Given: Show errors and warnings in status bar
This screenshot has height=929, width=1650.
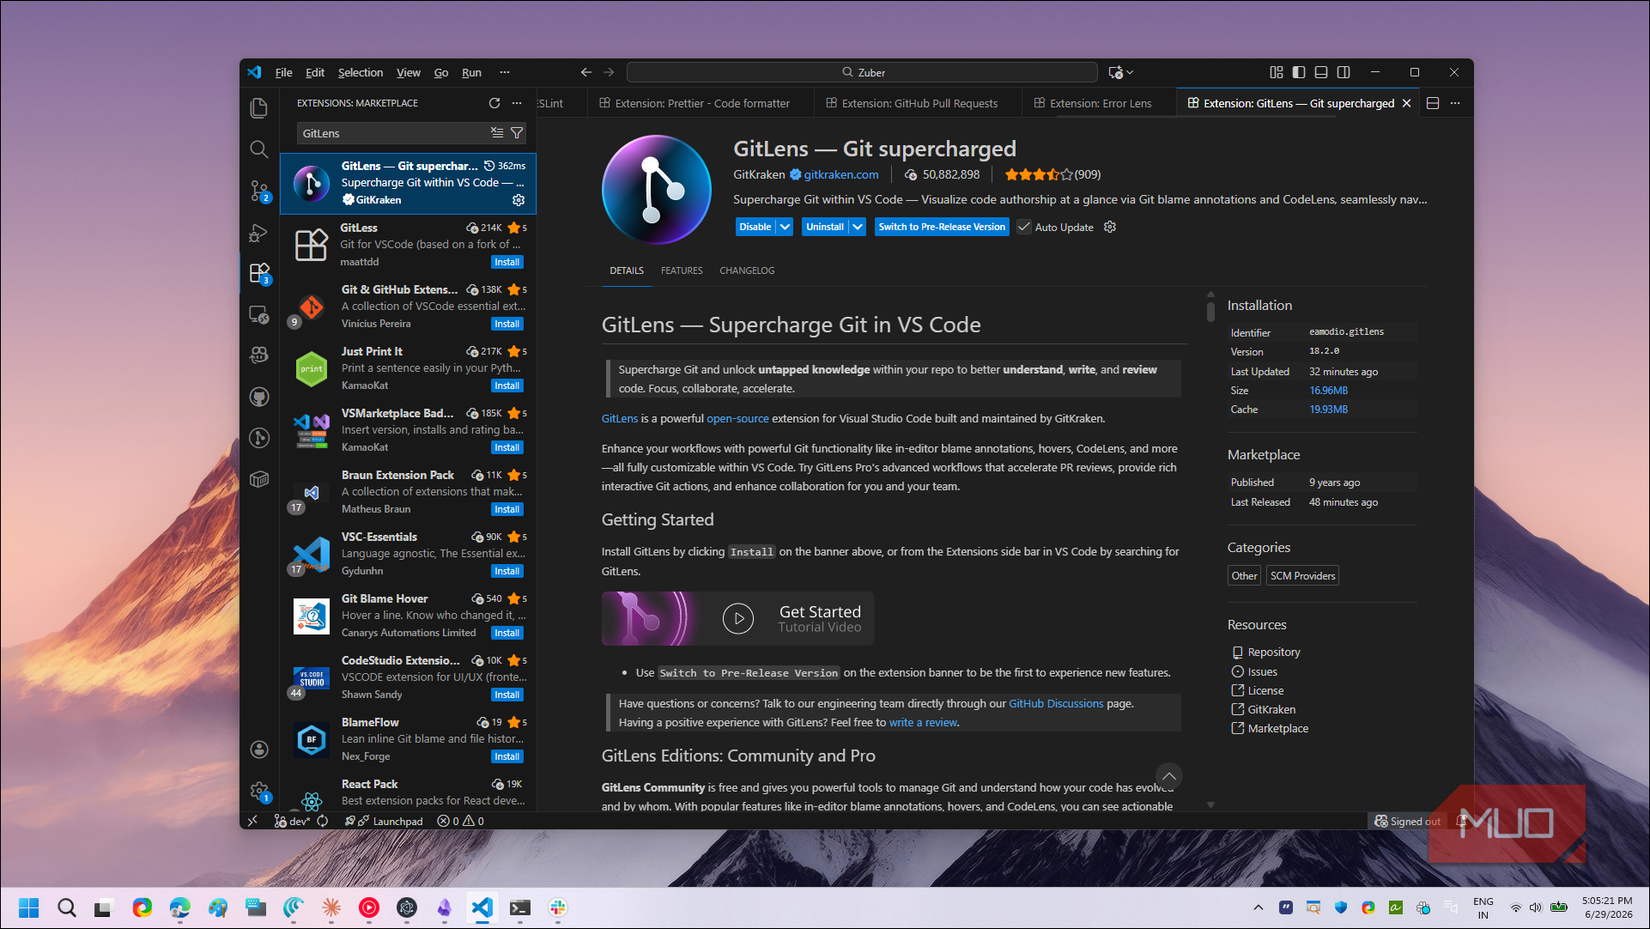Looking at the screenshot, I should point(461,821).
